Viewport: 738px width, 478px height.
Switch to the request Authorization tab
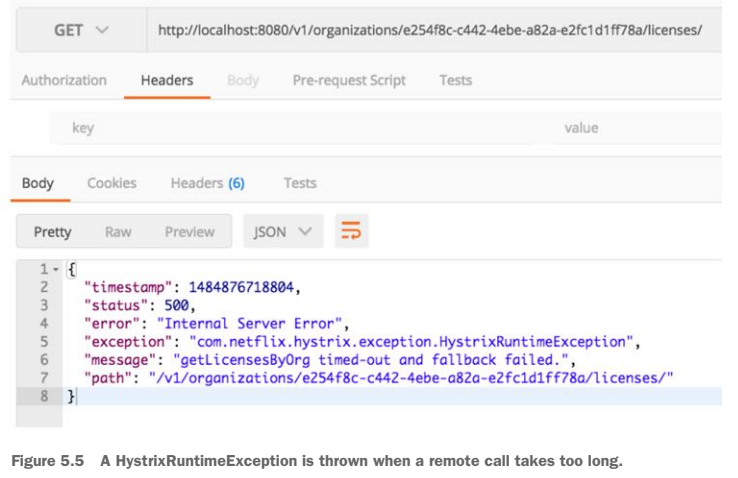tap(64, 80)
